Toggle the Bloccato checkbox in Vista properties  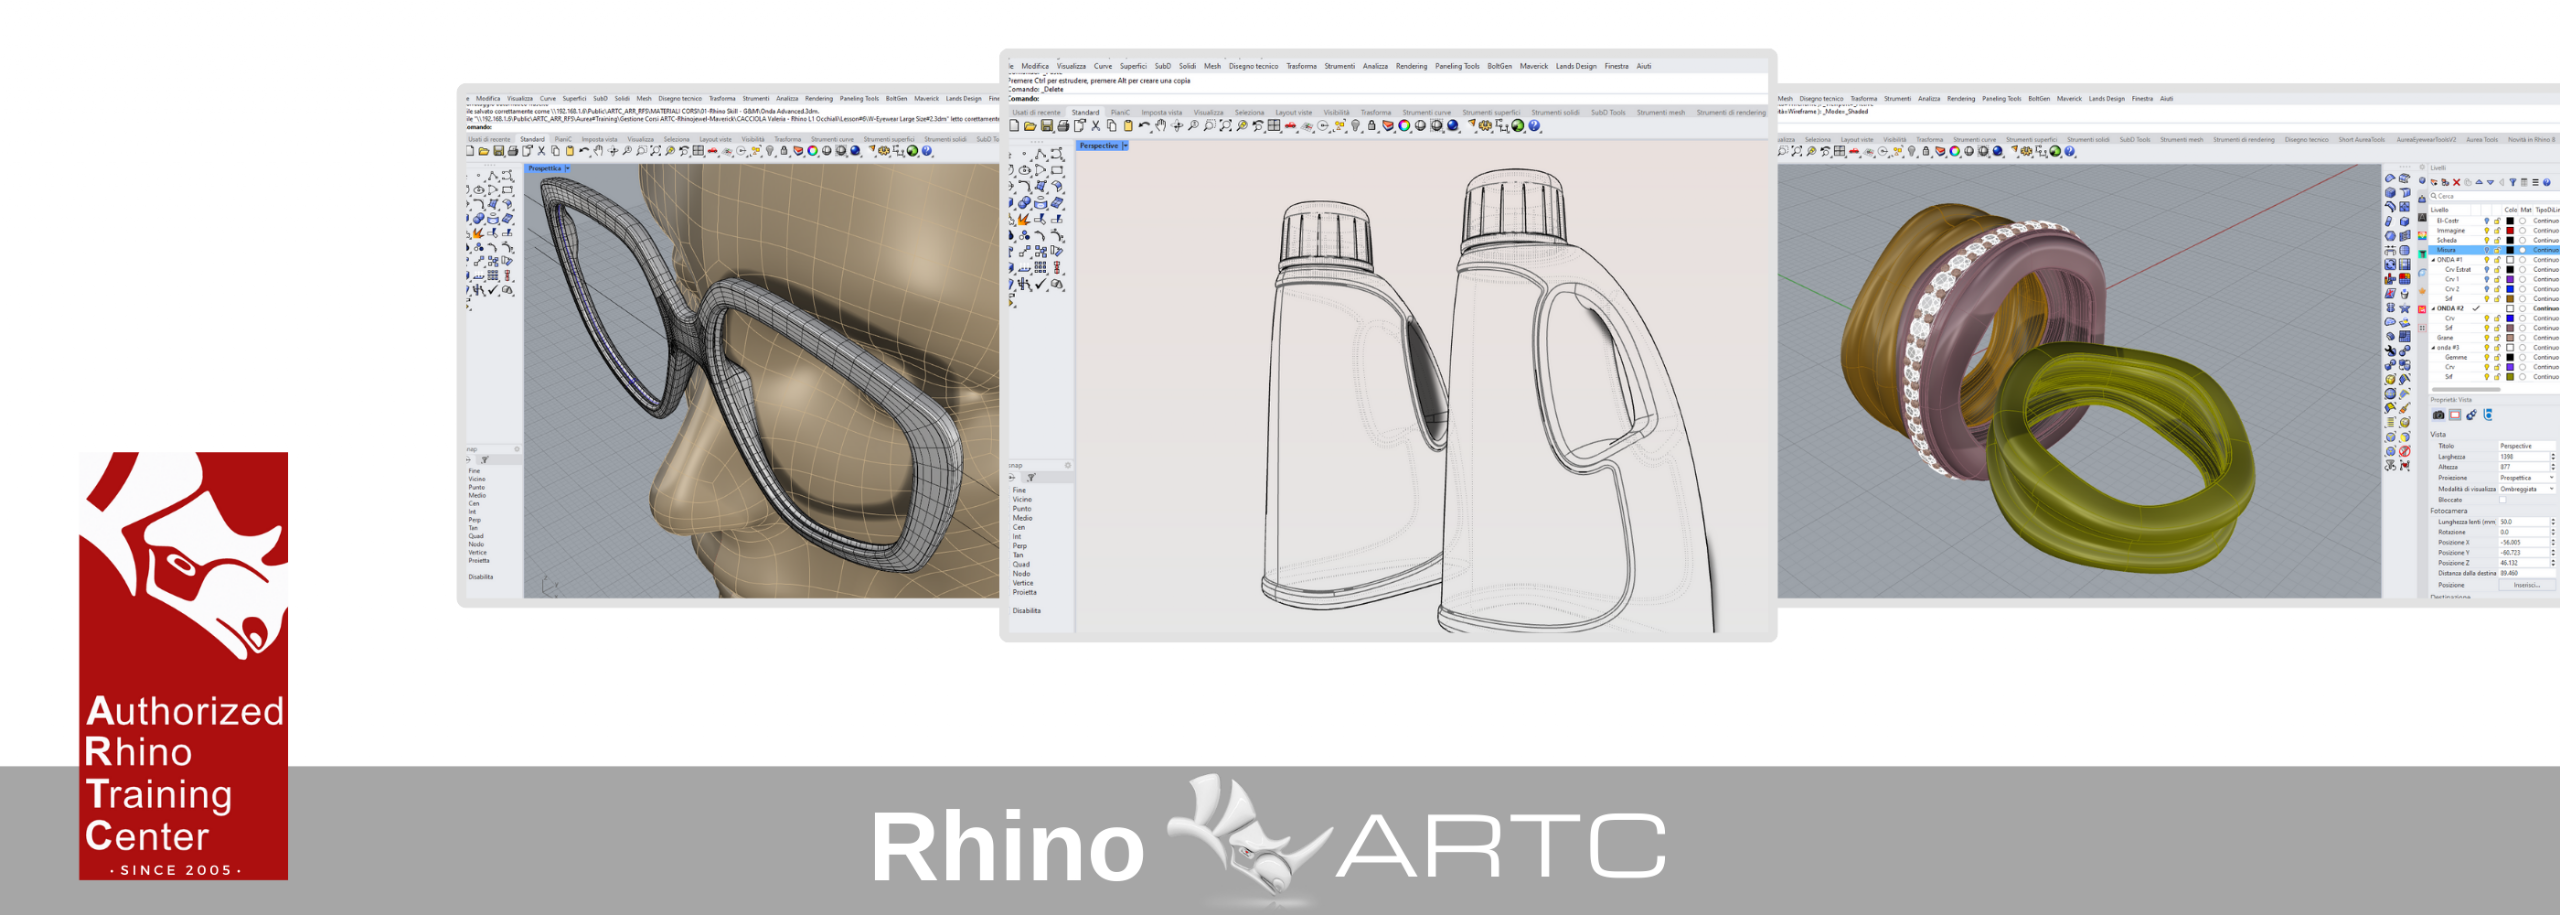(x=2503, y=500)
